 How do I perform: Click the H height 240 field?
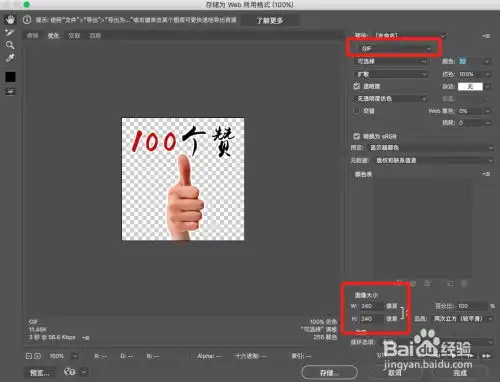372,319
